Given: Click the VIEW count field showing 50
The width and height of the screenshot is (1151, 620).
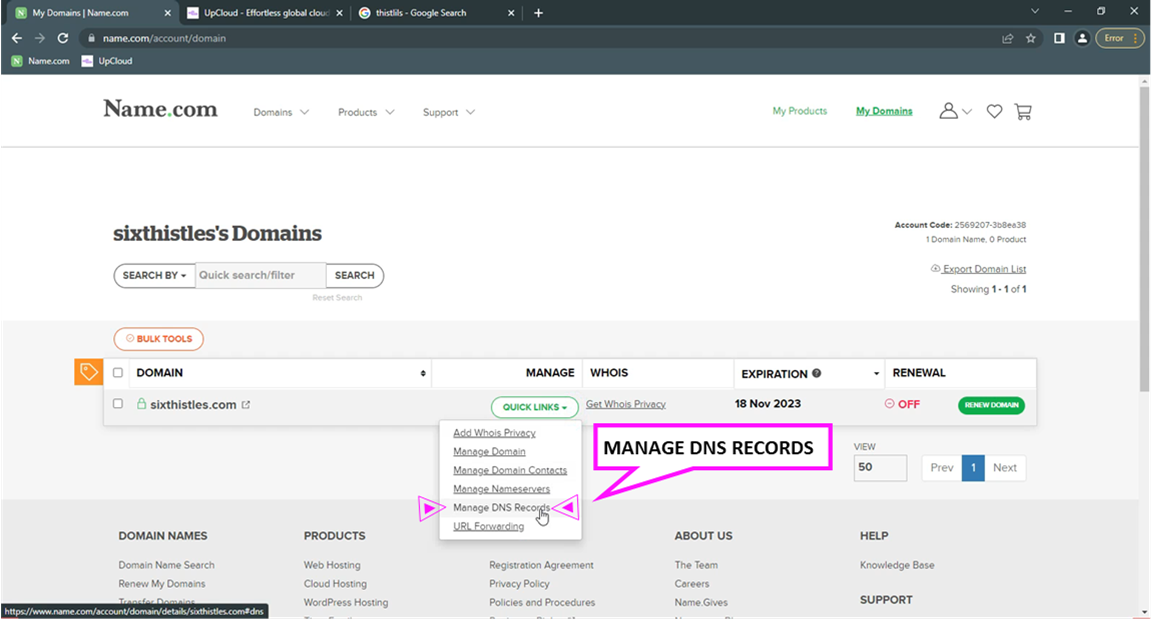Looking at the screenshot, I should pyautogui.click(x=880, y=467).
